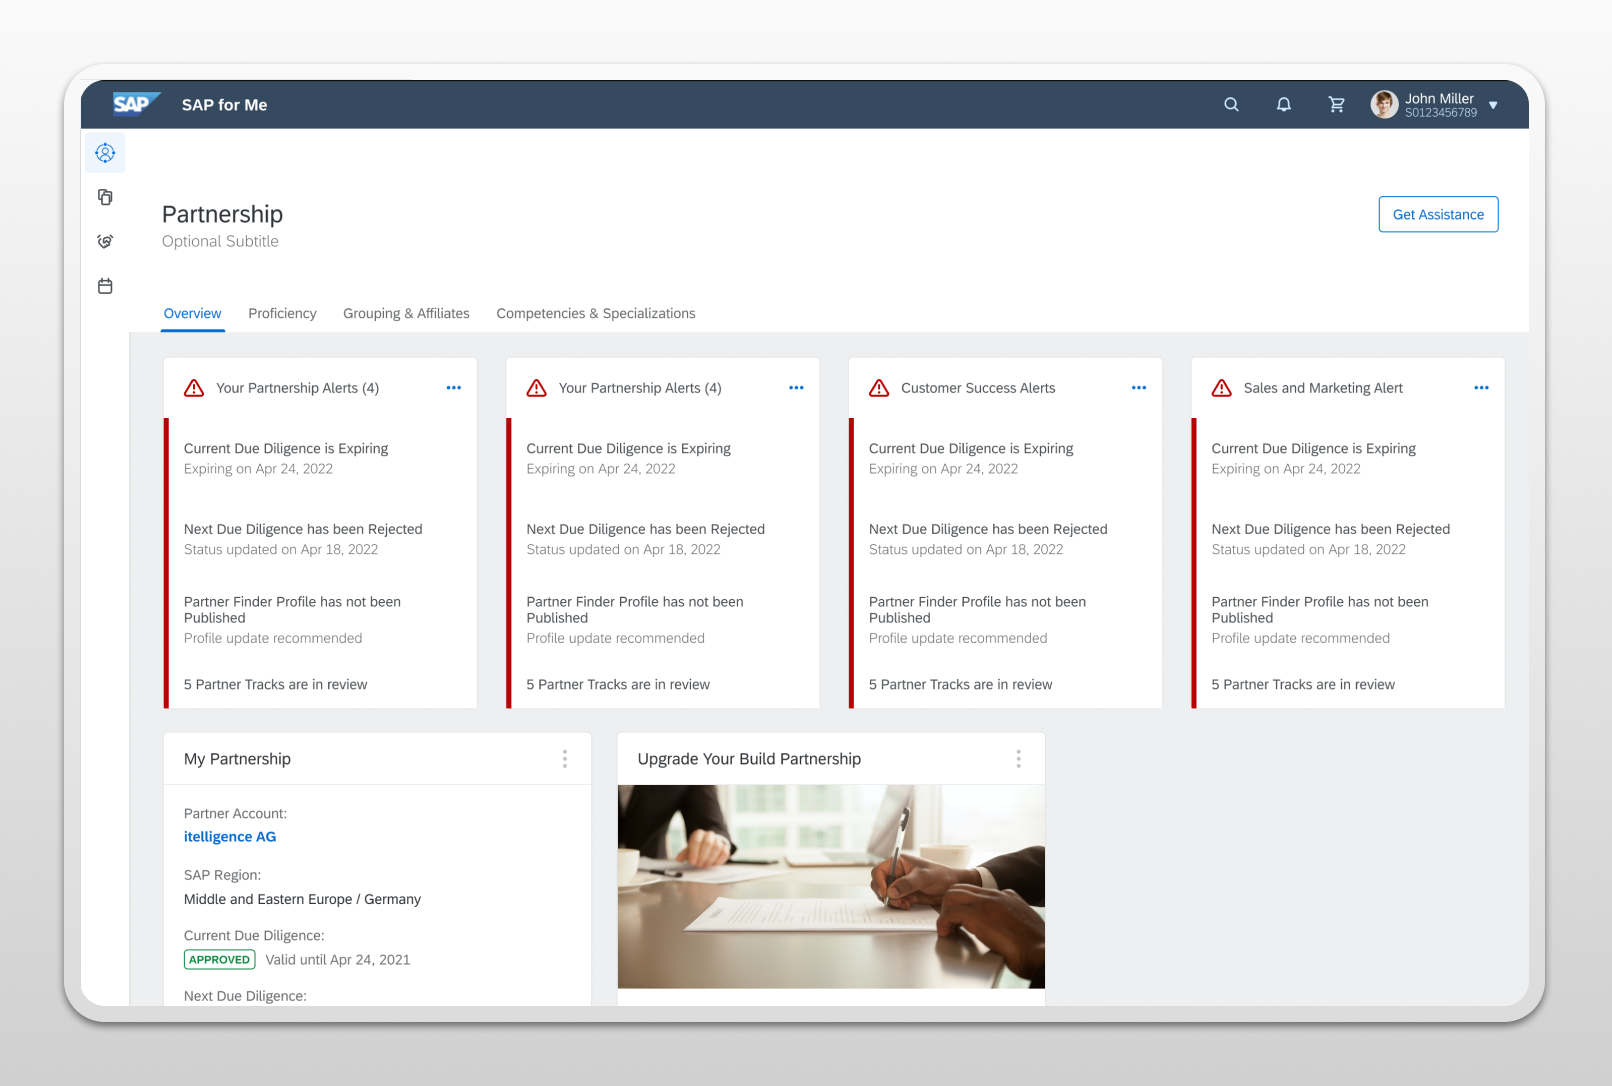Click the Partner Account label
Screen dimensions: 1612x1086
tap(235, 814)
